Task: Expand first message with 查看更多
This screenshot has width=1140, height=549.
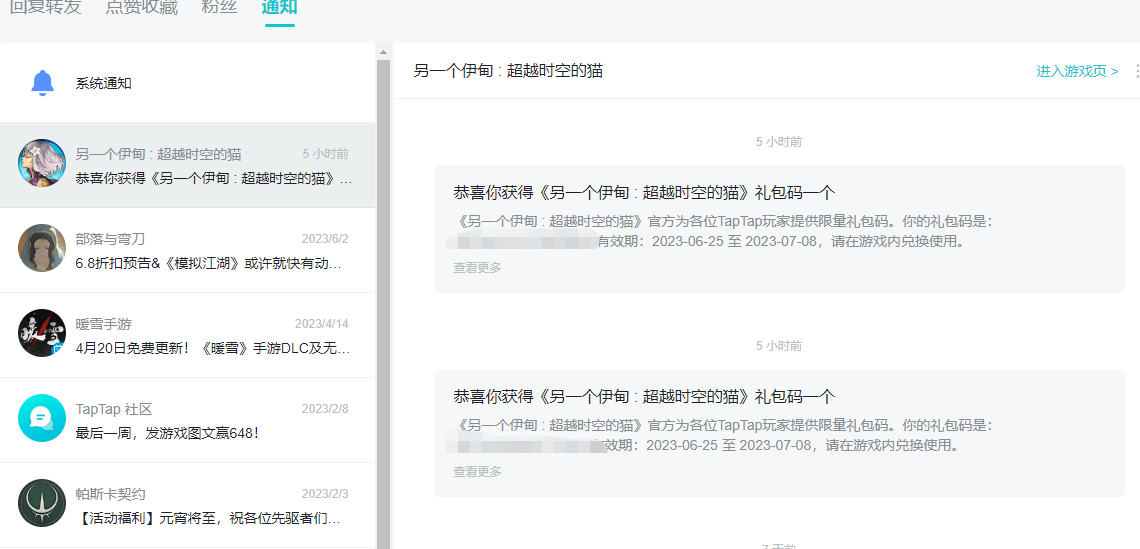Action: tap(477, 268)
